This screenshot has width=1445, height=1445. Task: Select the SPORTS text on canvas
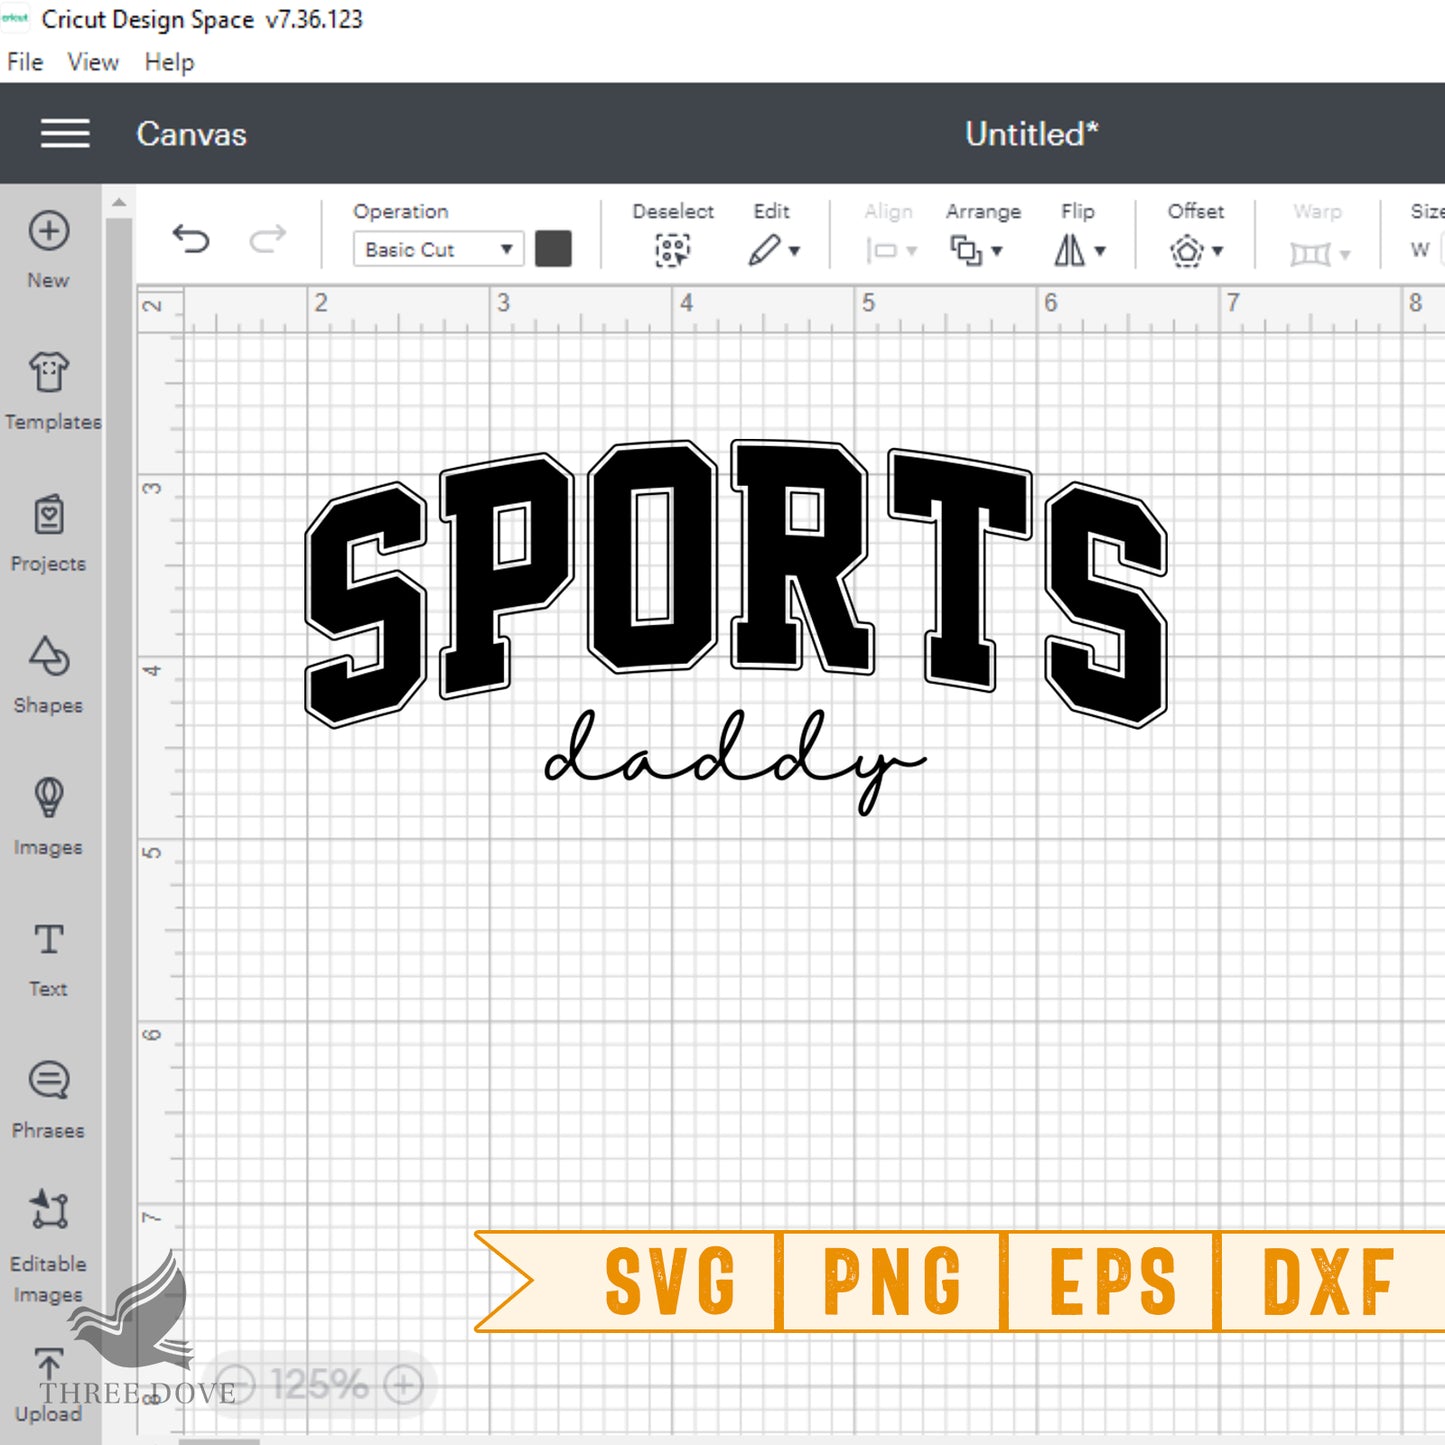[736, 583]
